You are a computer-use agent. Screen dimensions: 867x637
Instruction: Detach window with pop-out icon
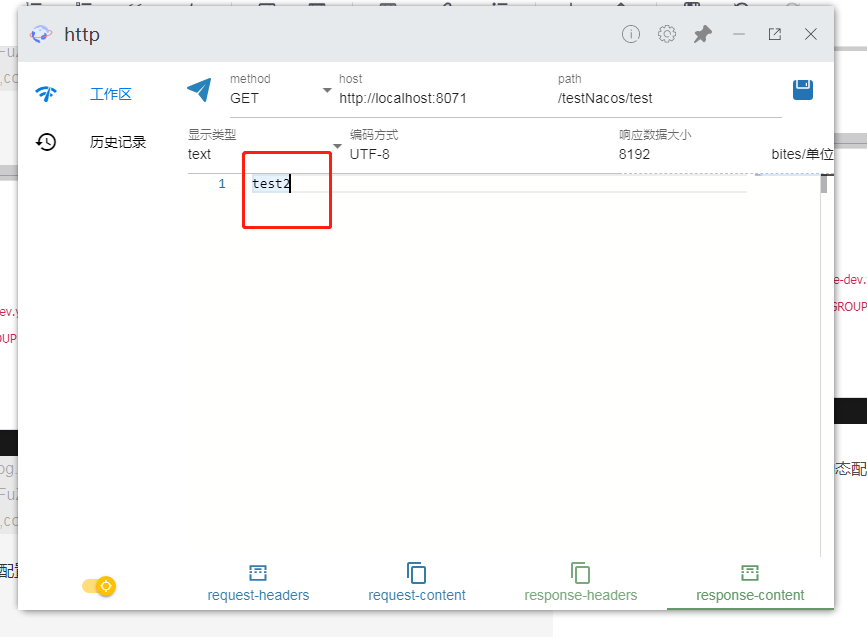point(775,34)
